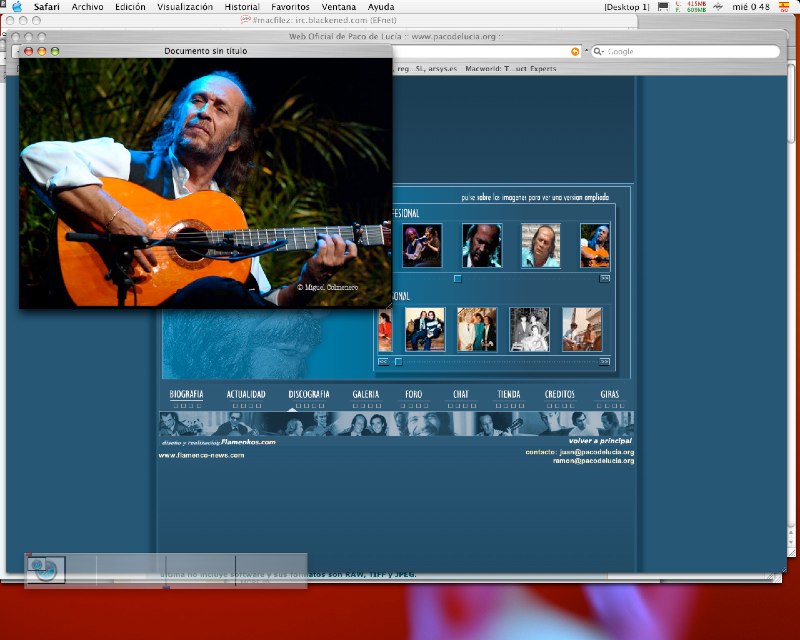800x640 pixels.
Task: Open the Historial menu
Action: (242, 7)
